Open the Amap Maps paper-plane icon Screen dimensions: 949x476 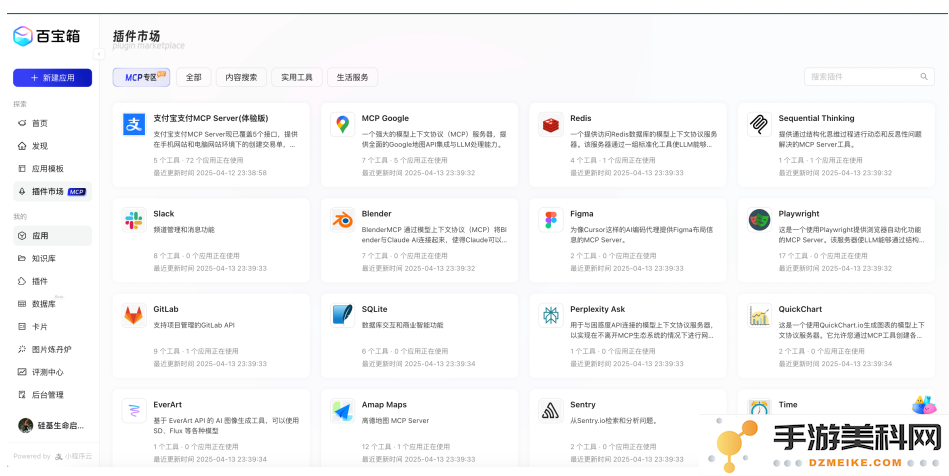pos(343,411)
